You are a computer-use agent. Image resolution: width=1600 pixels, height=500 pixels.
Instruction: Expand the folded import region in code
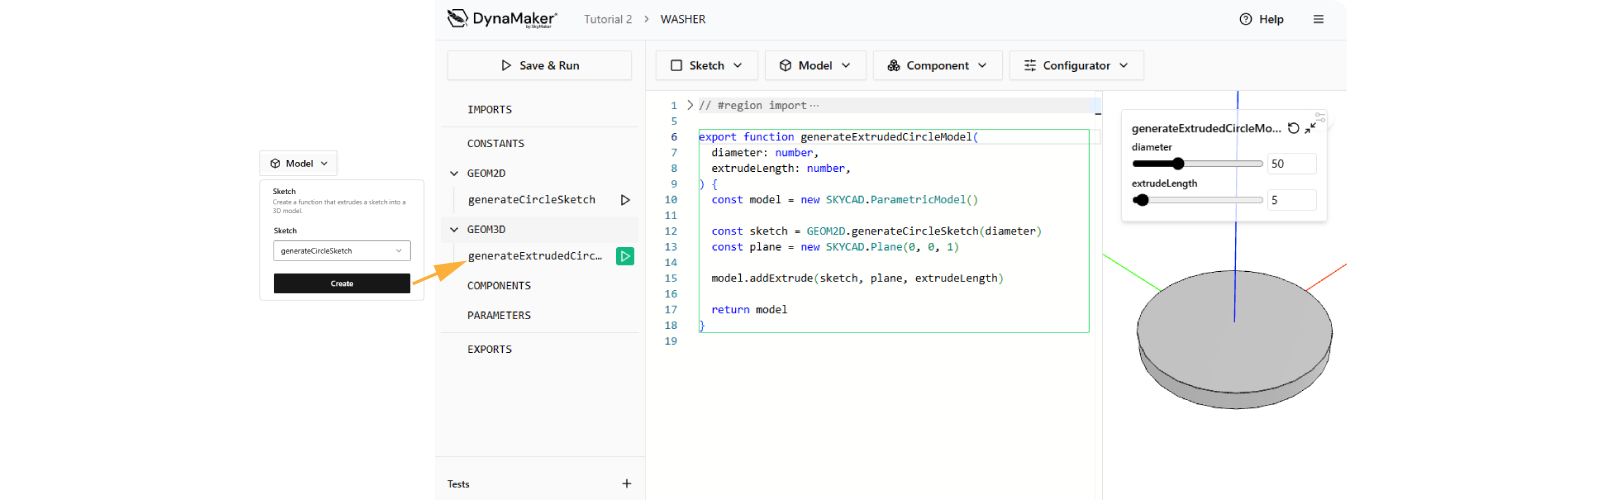point(690,105)
